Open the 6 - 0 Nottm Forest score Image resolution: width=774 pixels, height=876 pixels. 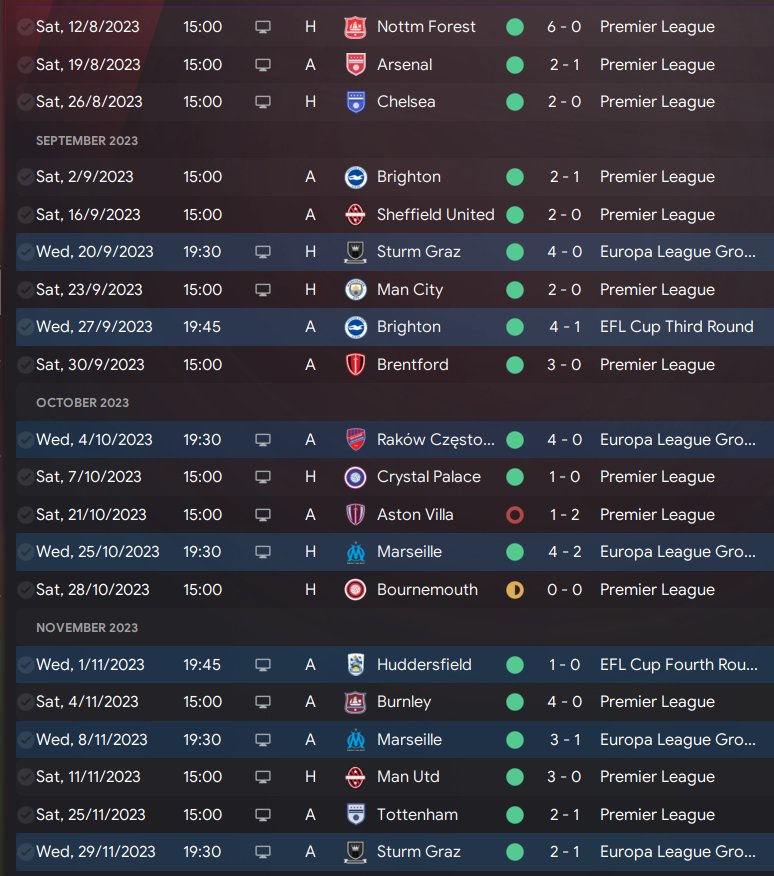565,27
